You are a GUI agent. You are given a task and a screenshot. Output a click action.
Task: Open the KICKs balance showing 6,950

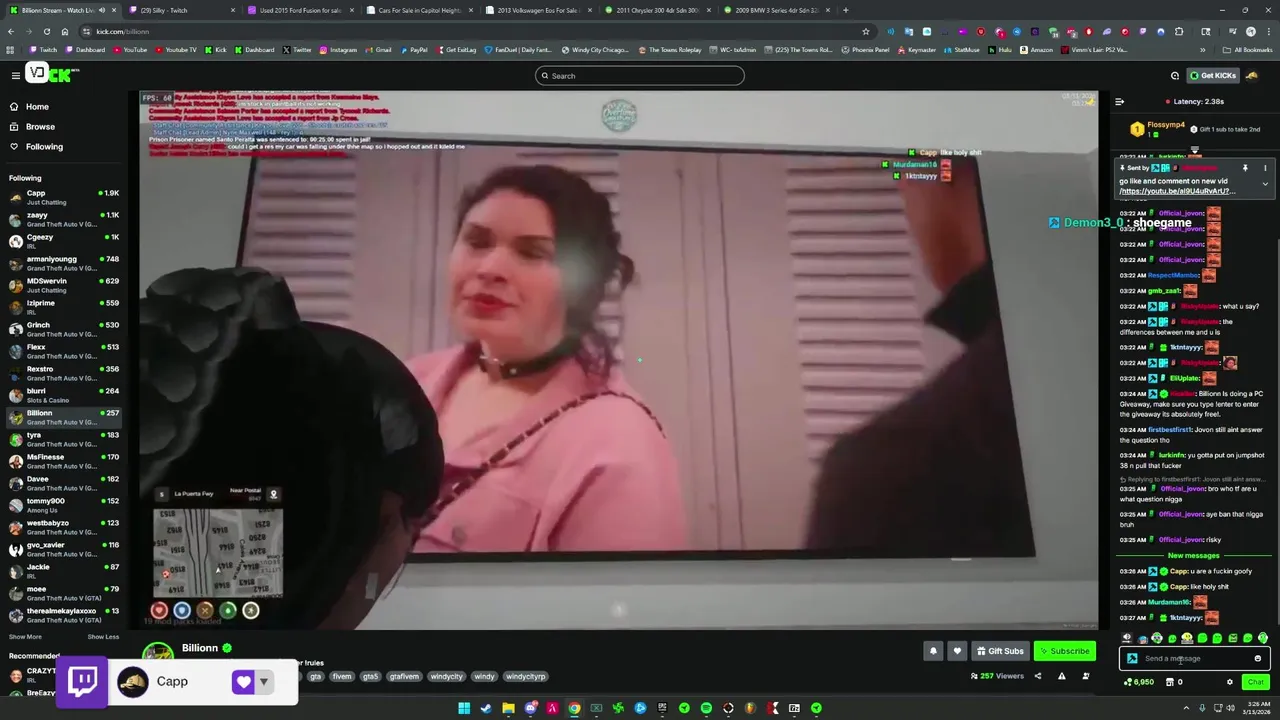click(1139, 682)
